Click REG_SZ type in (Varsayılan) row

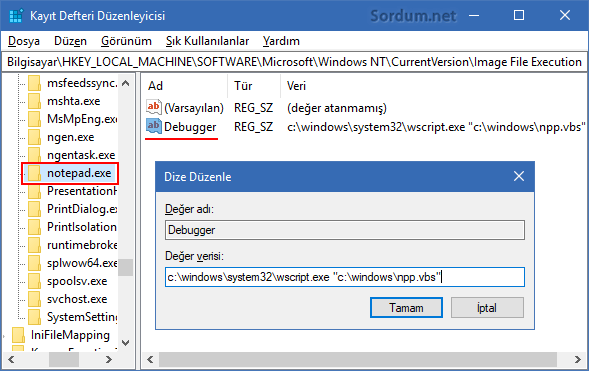pyautogui.click(x=253, y=108)
